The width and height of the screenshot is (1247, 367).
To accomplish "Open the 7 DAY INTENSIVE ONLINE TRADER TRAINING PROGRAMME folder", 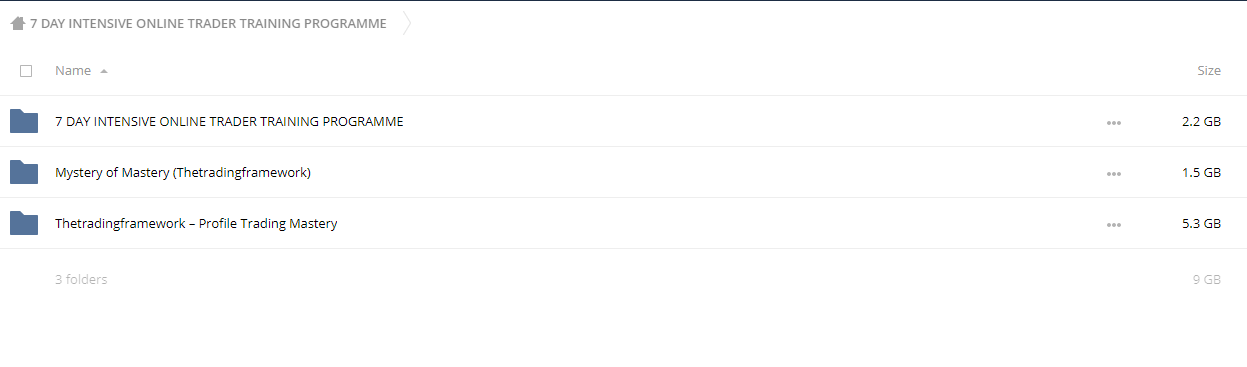I will 229,122.
